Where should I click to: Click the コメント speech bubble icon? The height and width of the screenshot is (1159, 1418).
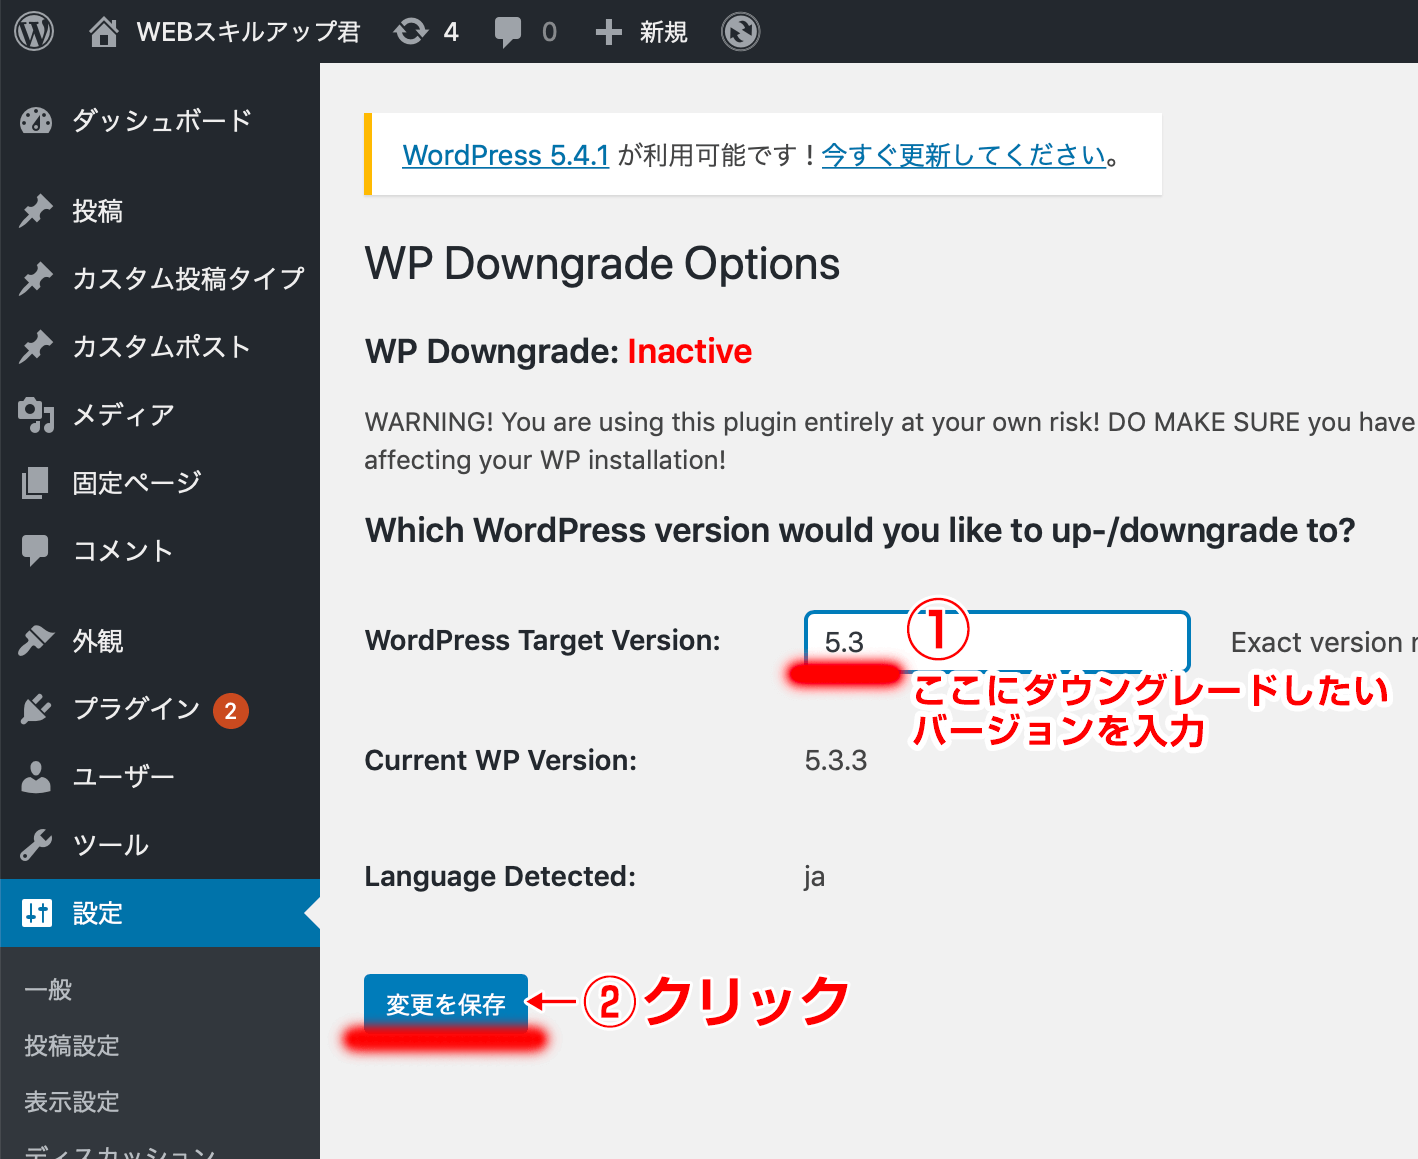(x=35, y=551)
